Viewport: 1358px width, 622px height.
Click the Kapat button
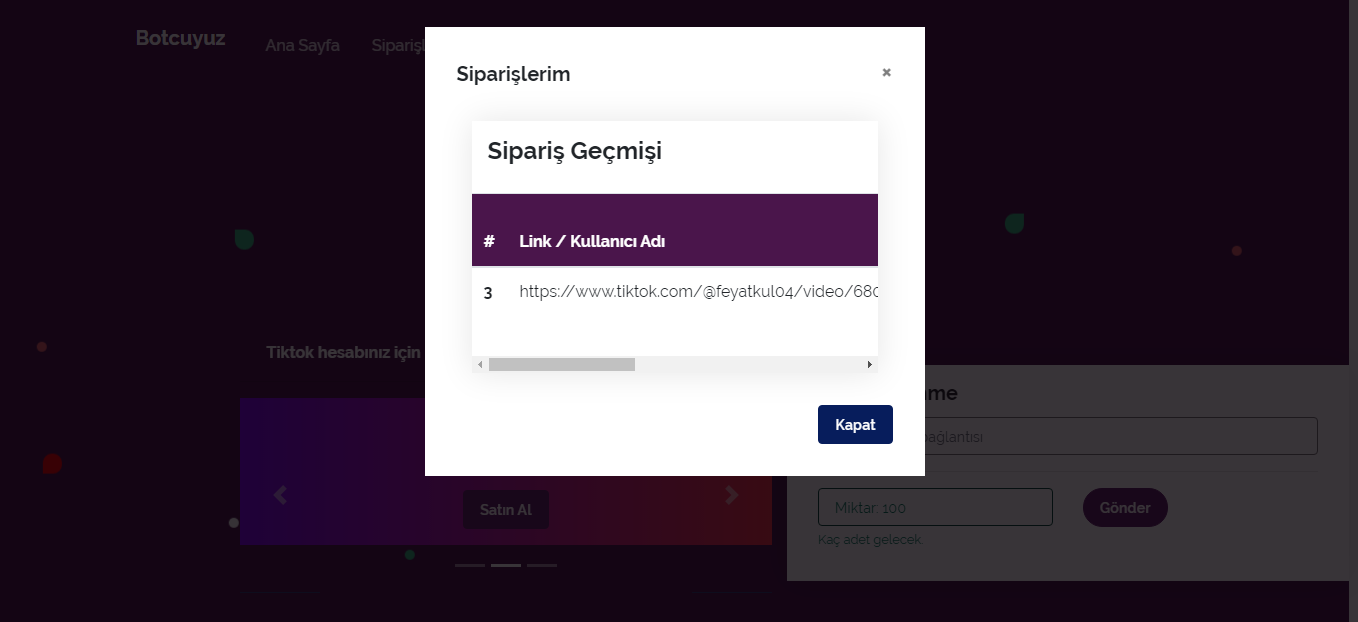pyautogui.click(x=855, y=424)
